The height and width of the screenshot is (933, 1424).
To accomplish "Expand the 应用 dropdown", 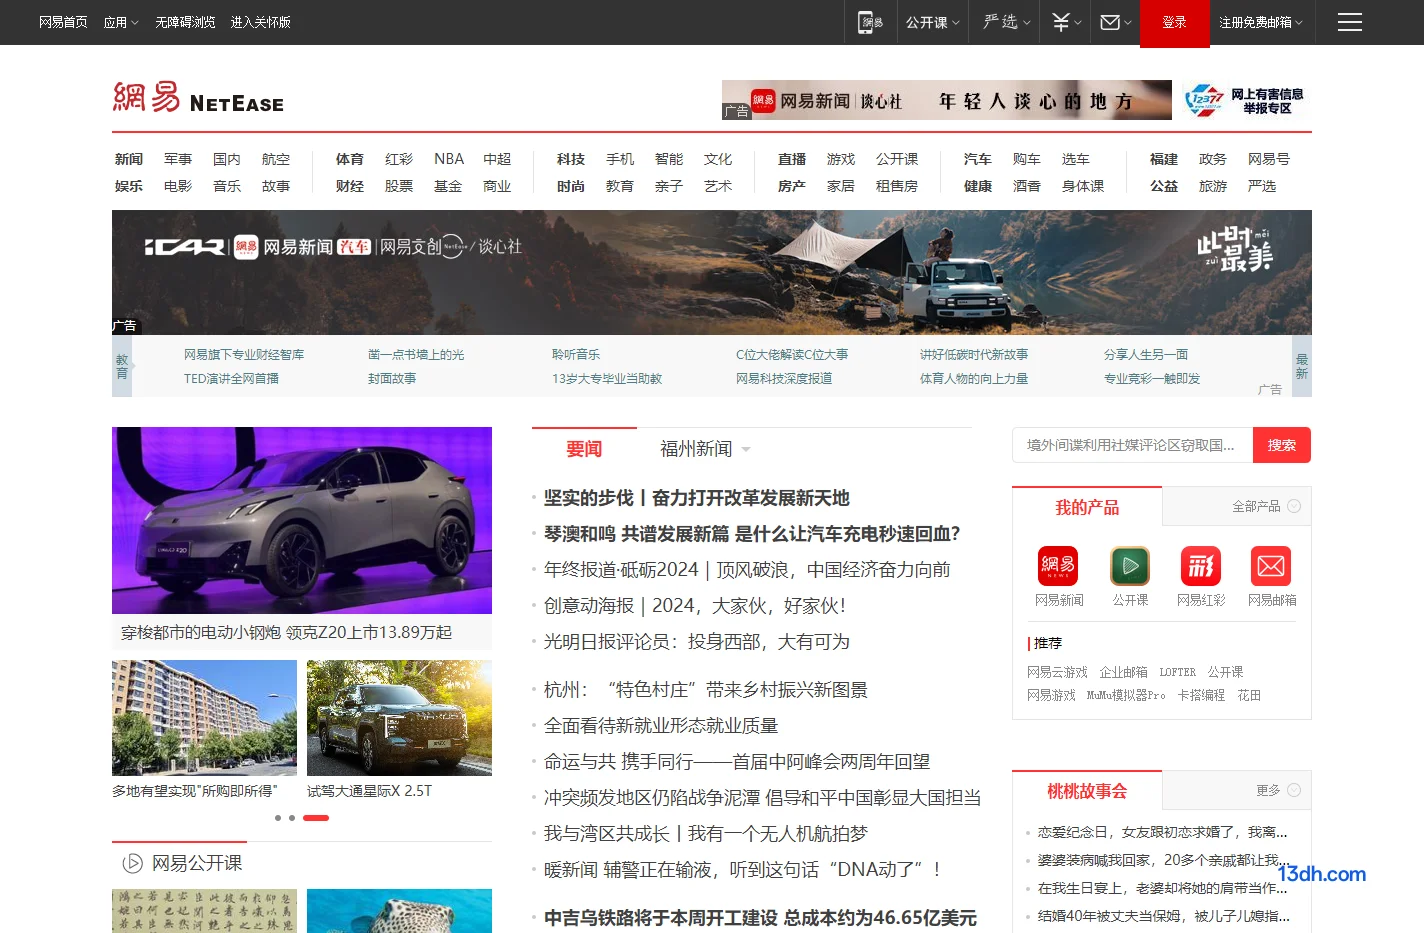I will click(x=121, y=22).
